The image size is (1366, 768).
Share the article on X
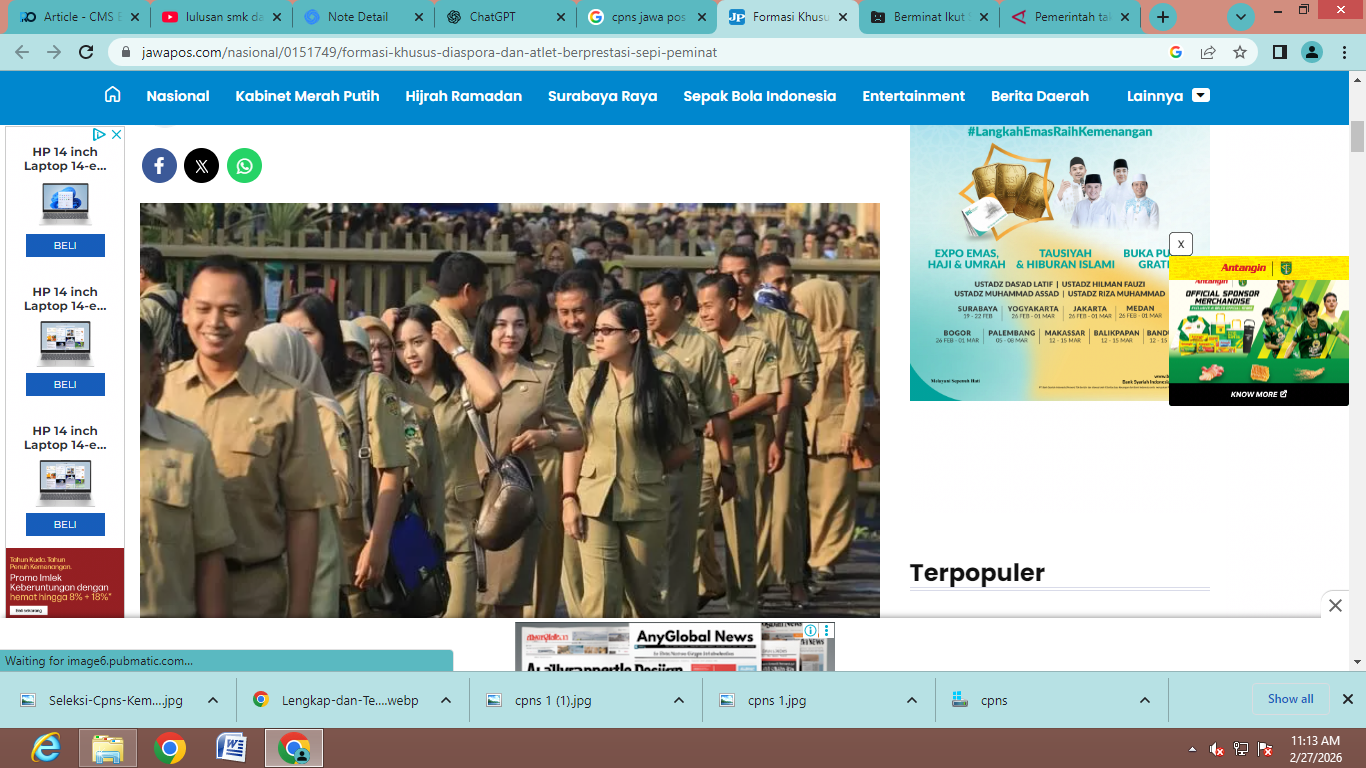pos(202,165)
